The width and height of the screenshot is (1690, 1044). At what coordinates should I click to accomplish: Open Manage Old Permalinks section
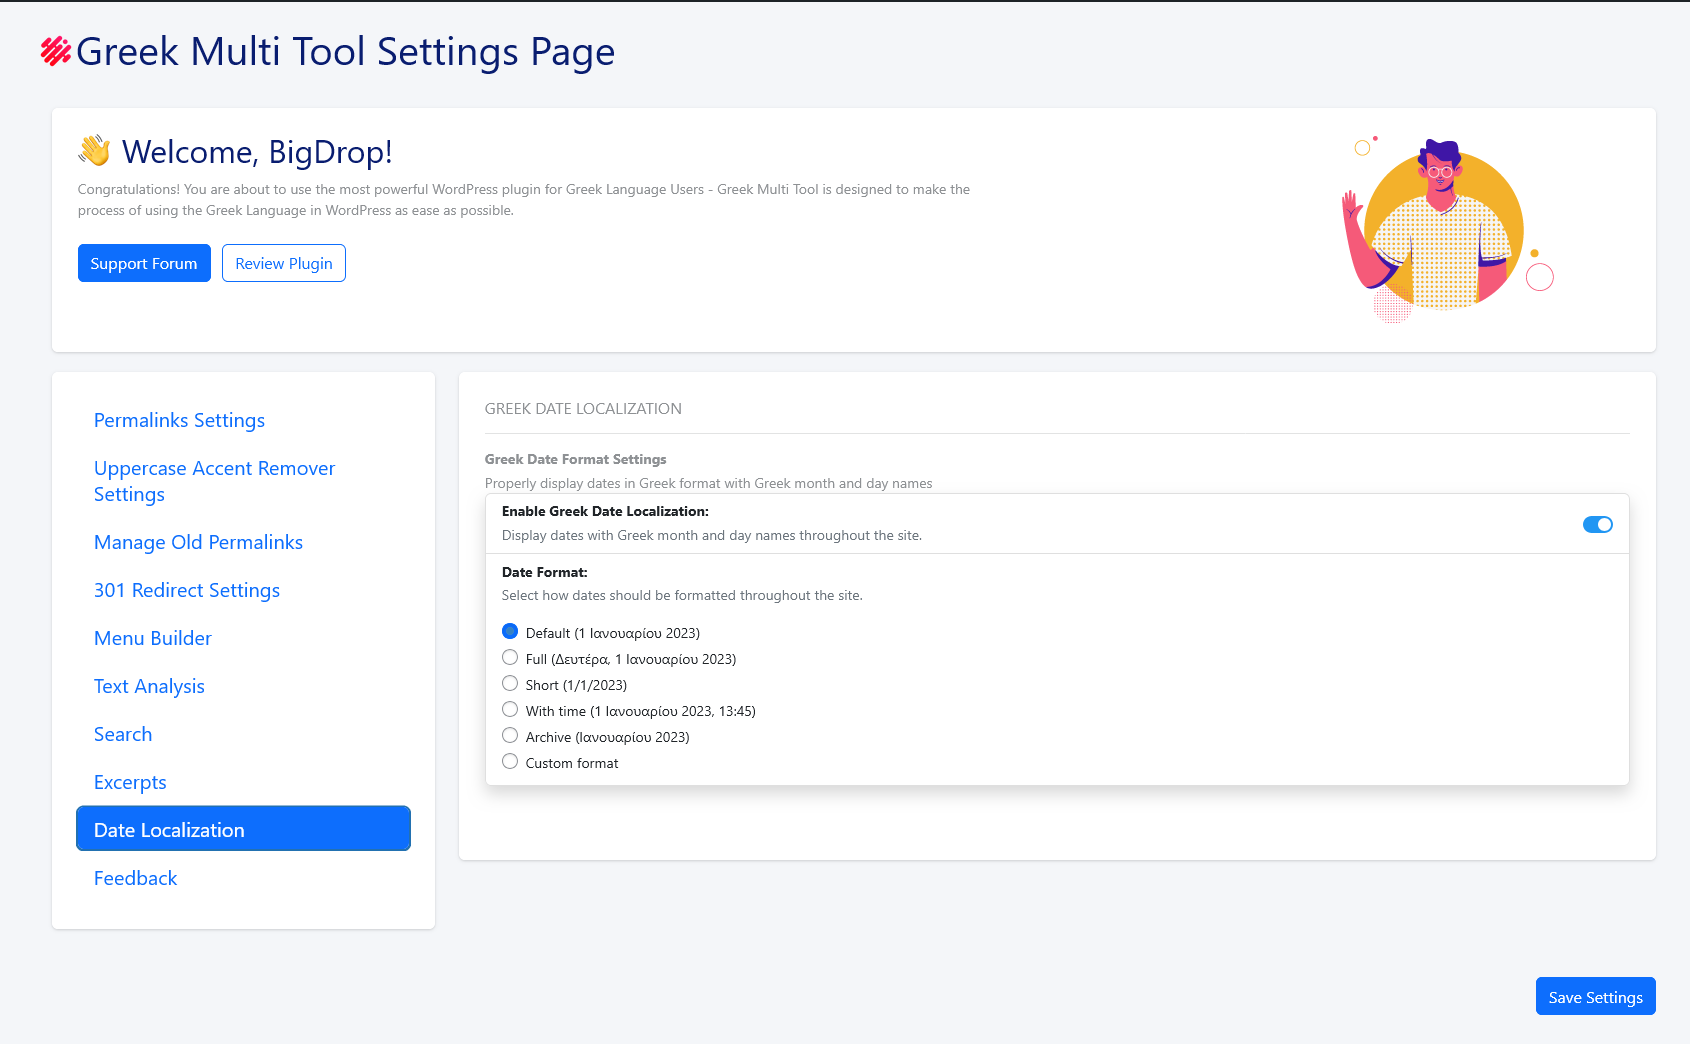[x=198, y=543]
